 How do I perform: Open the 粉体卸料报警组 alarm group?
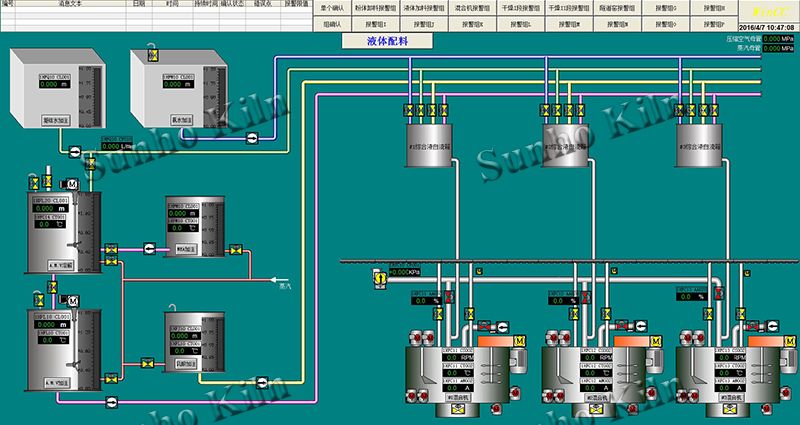pos(376,8)
